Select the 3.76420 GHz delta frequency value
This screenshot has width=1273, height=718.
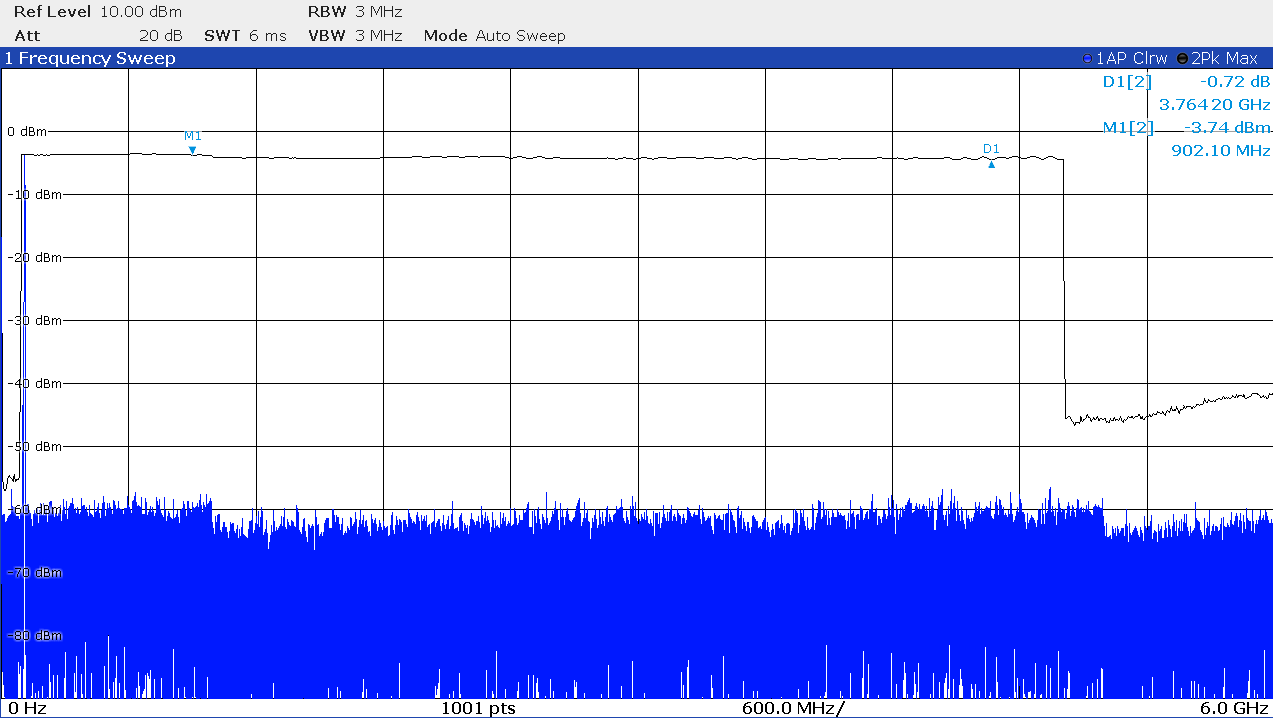[x=1214, y=104]
